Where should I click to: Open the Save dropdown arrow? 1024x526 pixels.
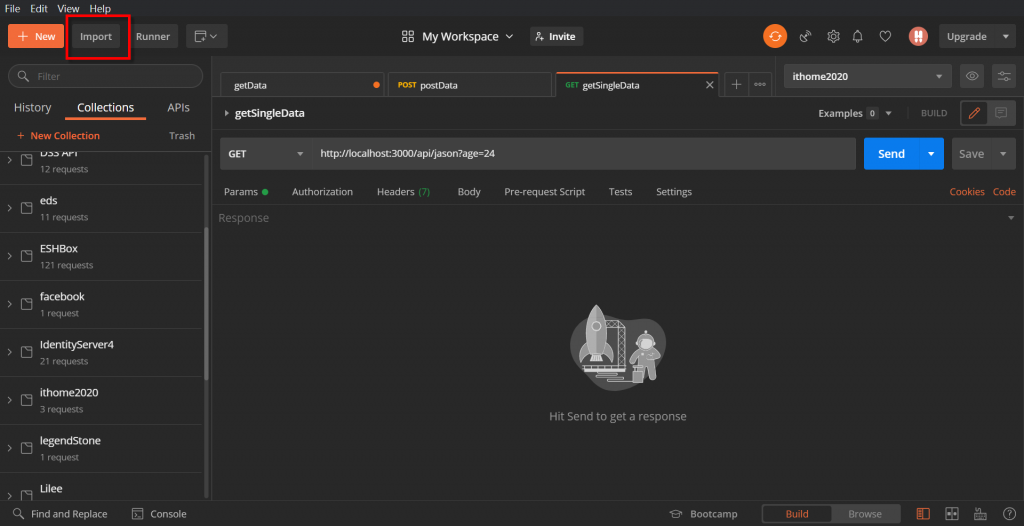(1004, 154)
